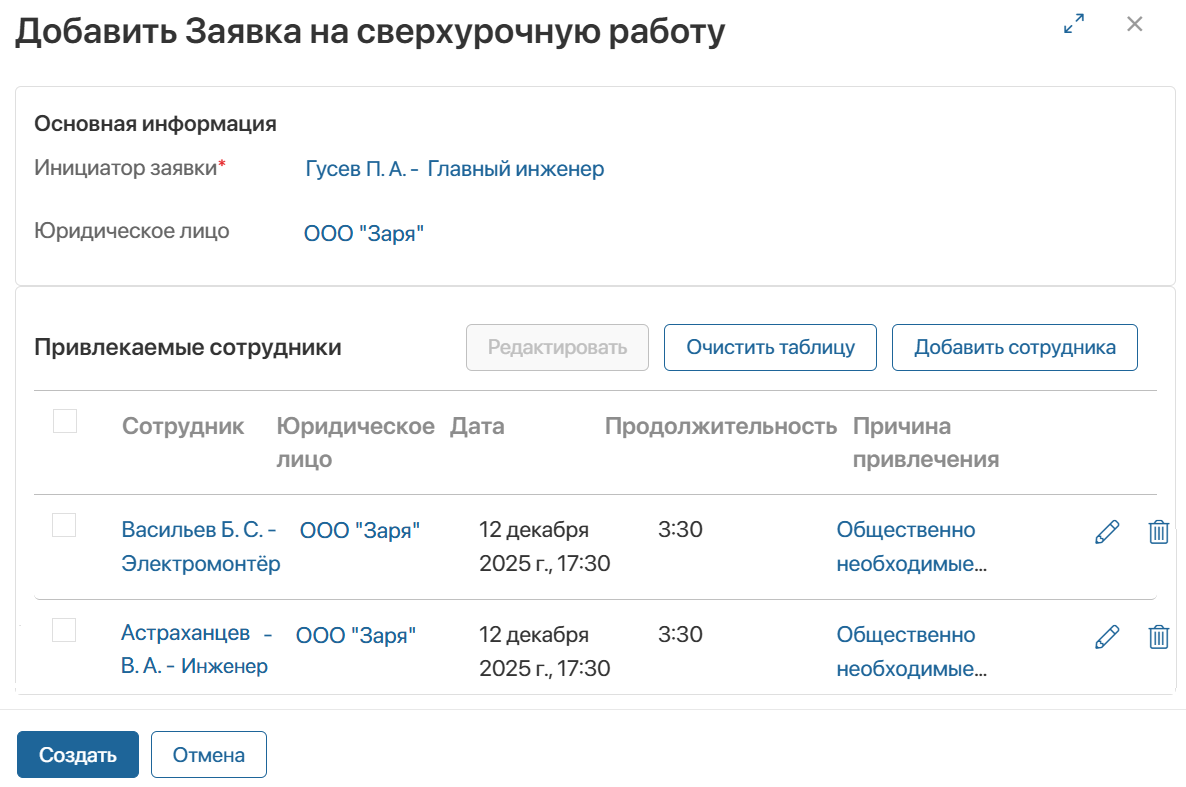Screen dimensions: 1186x787
Task: Open the legal entity link in Основная информация
Action: 364,233
